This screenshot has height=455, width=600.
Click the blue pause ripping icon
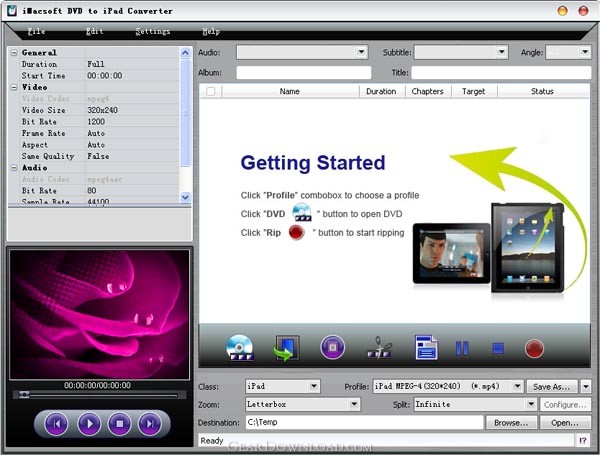[x=462, y=348]
